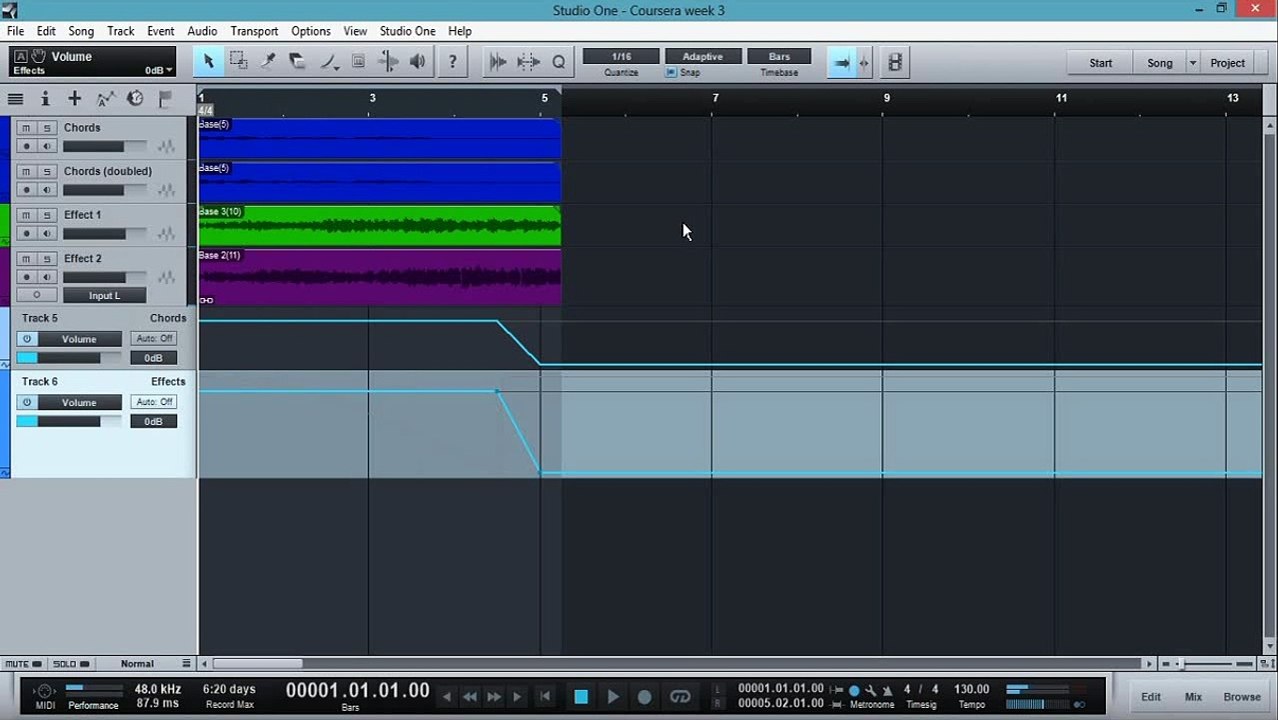Open Track 5 Auto: Off mode dropdown

coord(154,339)
